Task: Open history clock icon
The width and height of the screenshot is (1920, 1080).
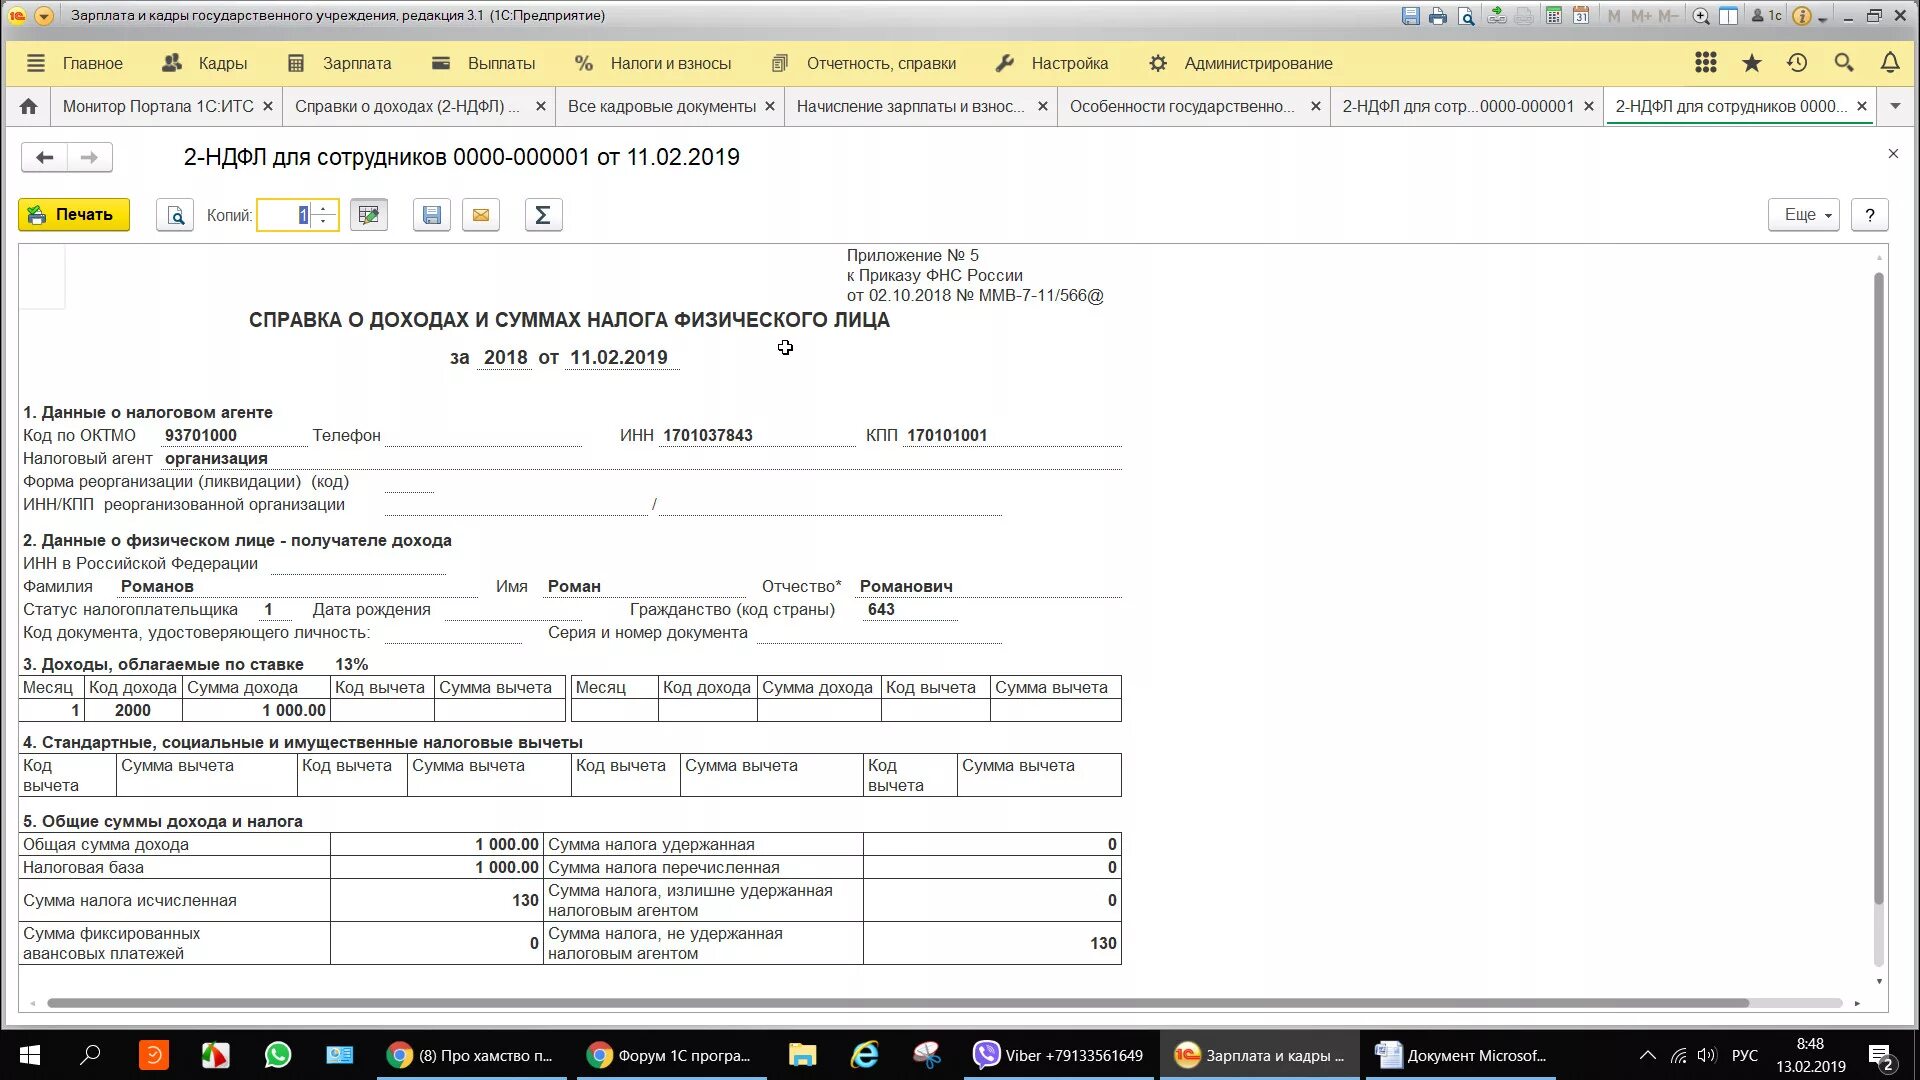Action: 1798,63
